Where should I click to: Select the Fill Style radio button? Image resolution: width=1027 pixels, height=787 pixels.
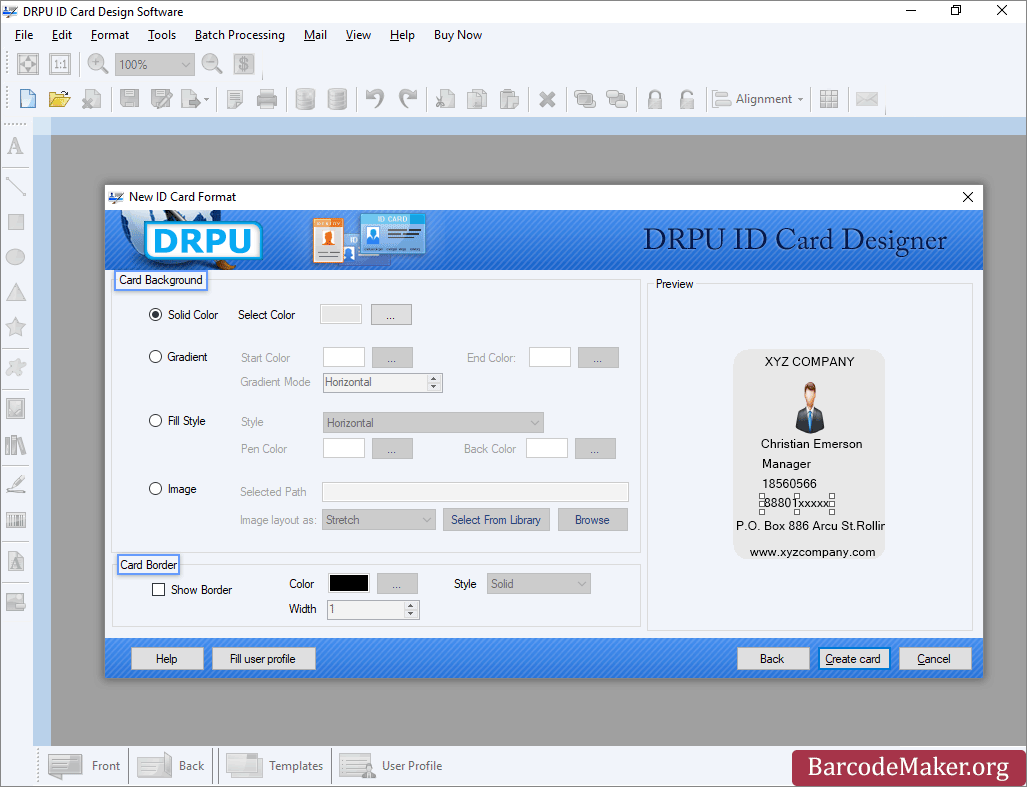click(155, 421)
